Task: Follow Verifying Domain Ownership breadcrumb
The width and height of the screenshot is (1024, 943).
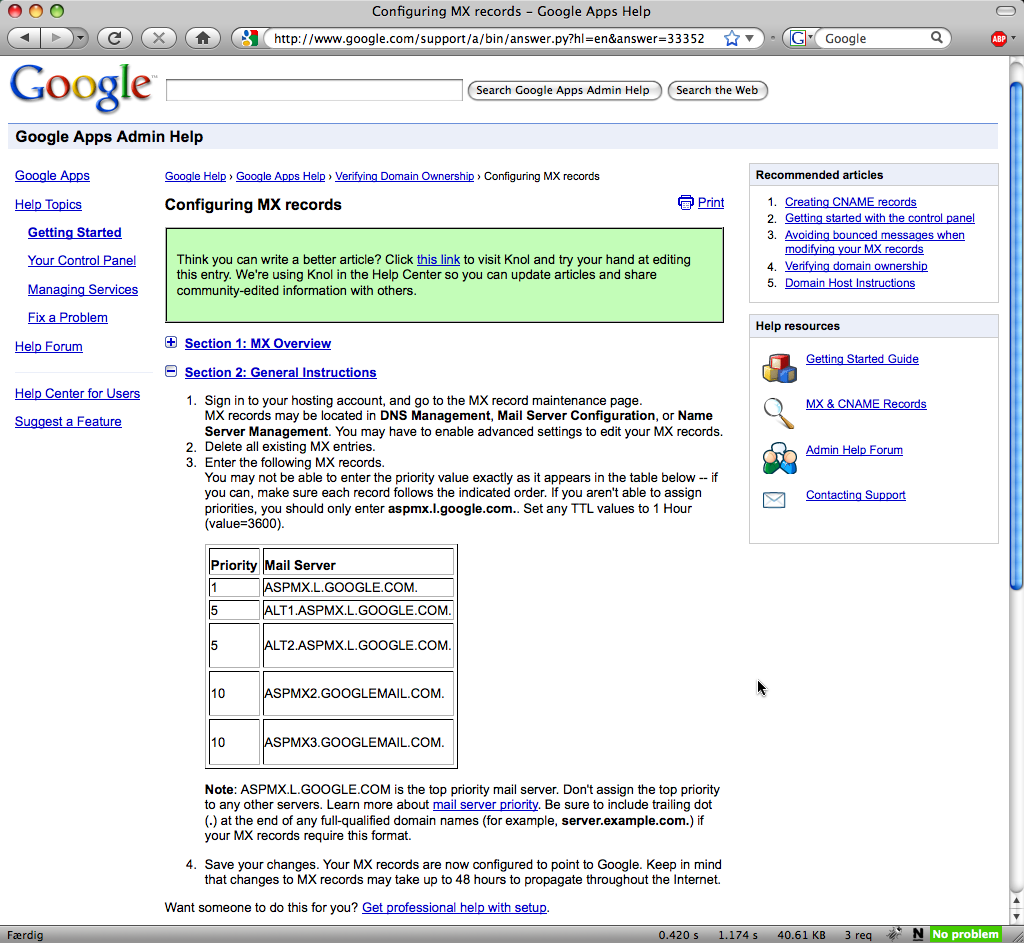Action: point(404,176)
